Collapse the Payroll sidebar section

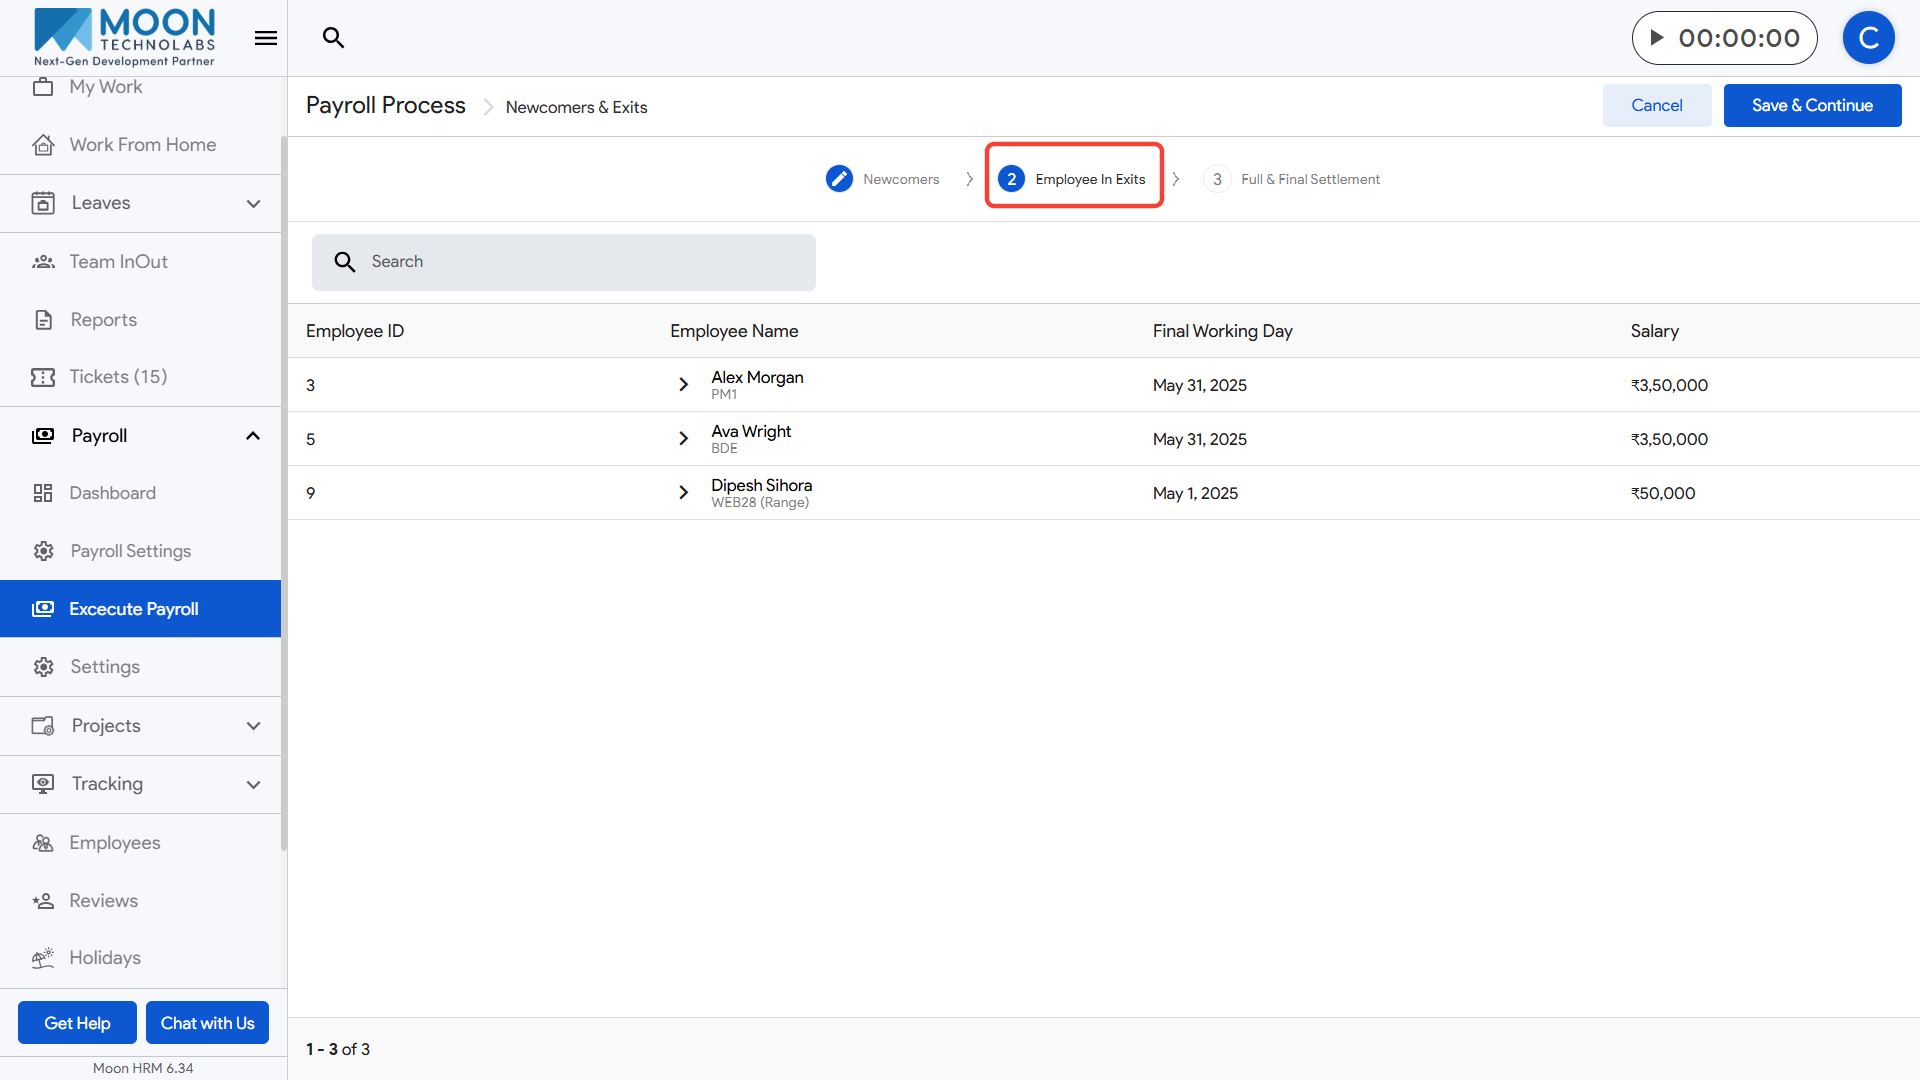point(253,436)
